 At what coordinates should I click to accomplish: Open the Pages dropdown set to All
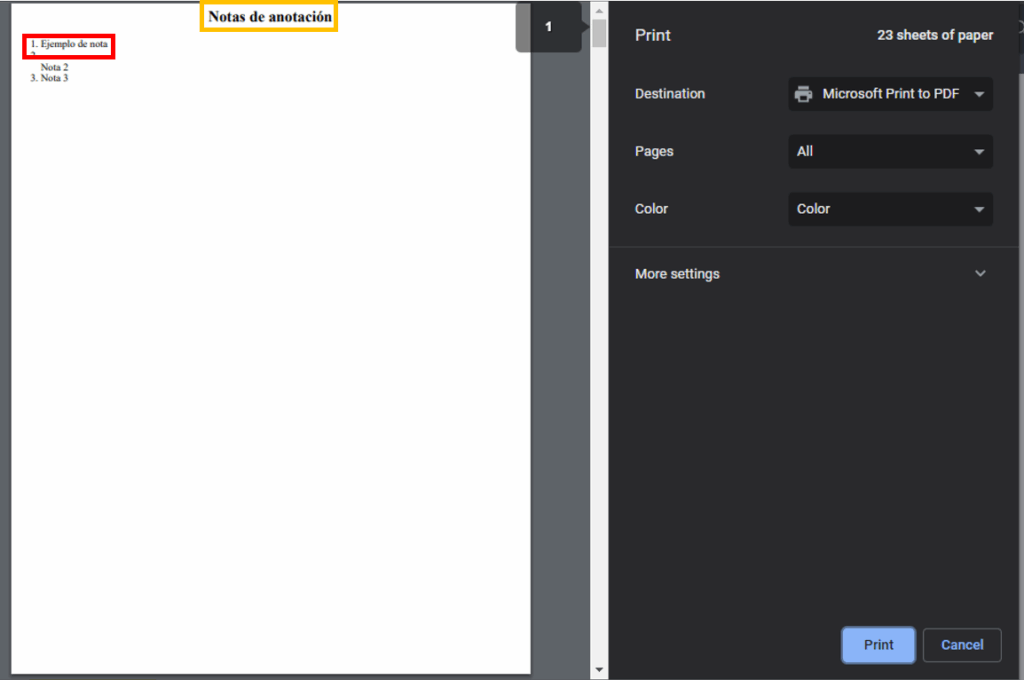pos(890,152)
